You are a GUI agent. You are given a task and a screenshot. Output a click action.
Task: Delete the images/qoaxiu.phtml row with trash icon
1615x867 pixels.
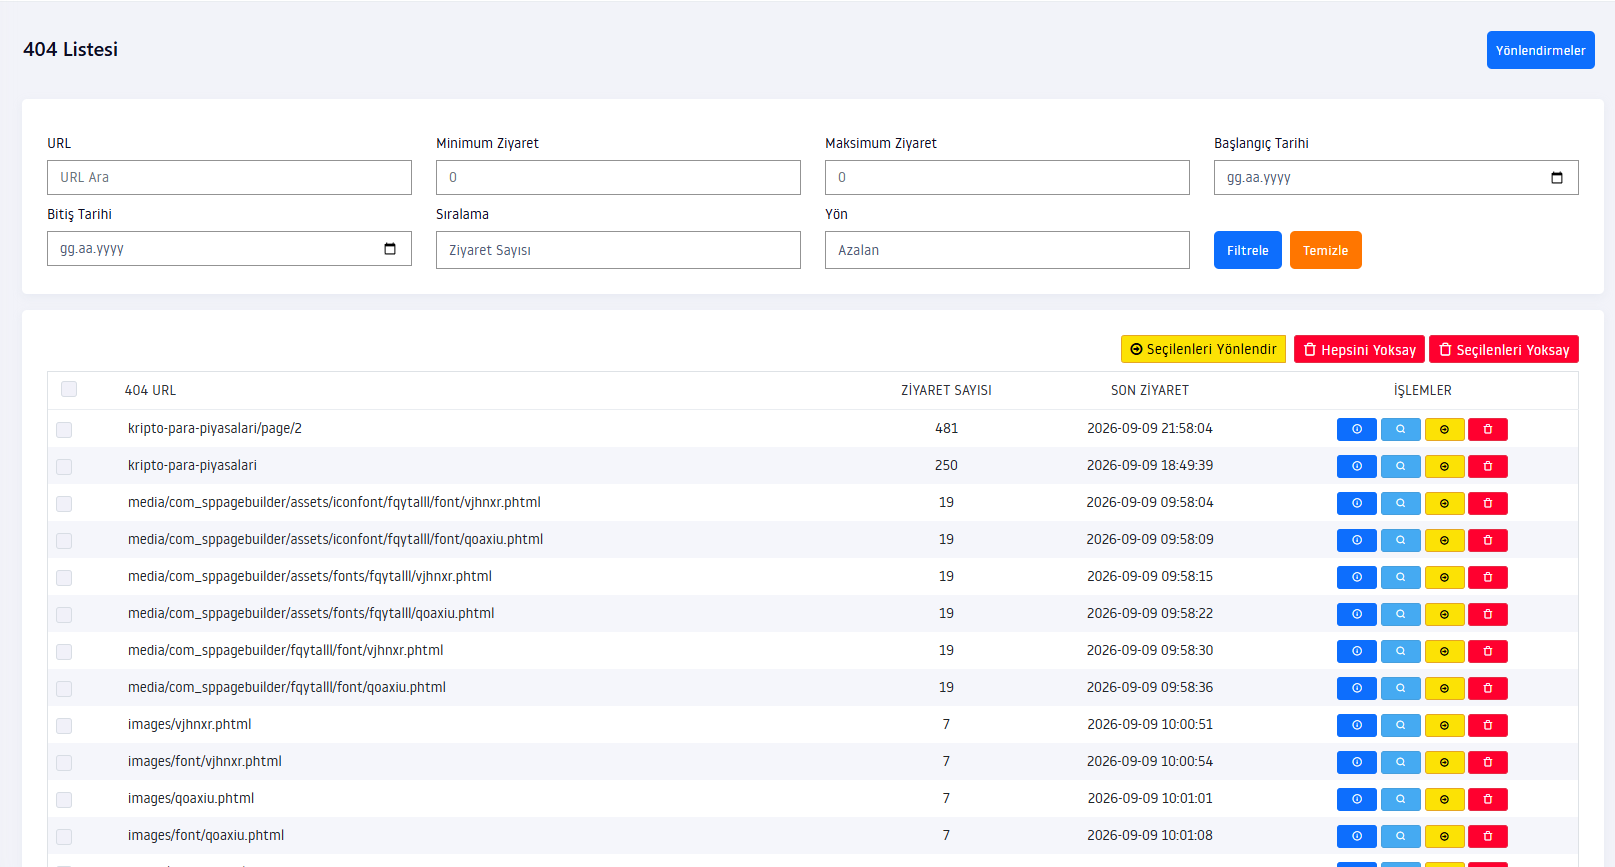[1488, 799]
